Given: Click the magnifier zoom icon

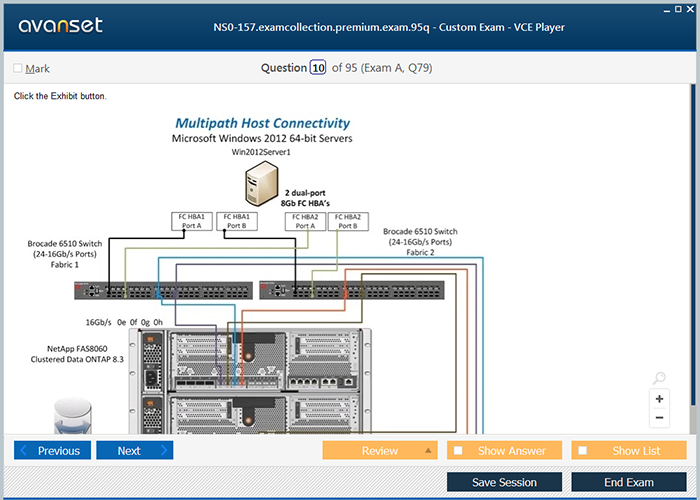Looking at the screenshot, I should (x=659, y=378).
